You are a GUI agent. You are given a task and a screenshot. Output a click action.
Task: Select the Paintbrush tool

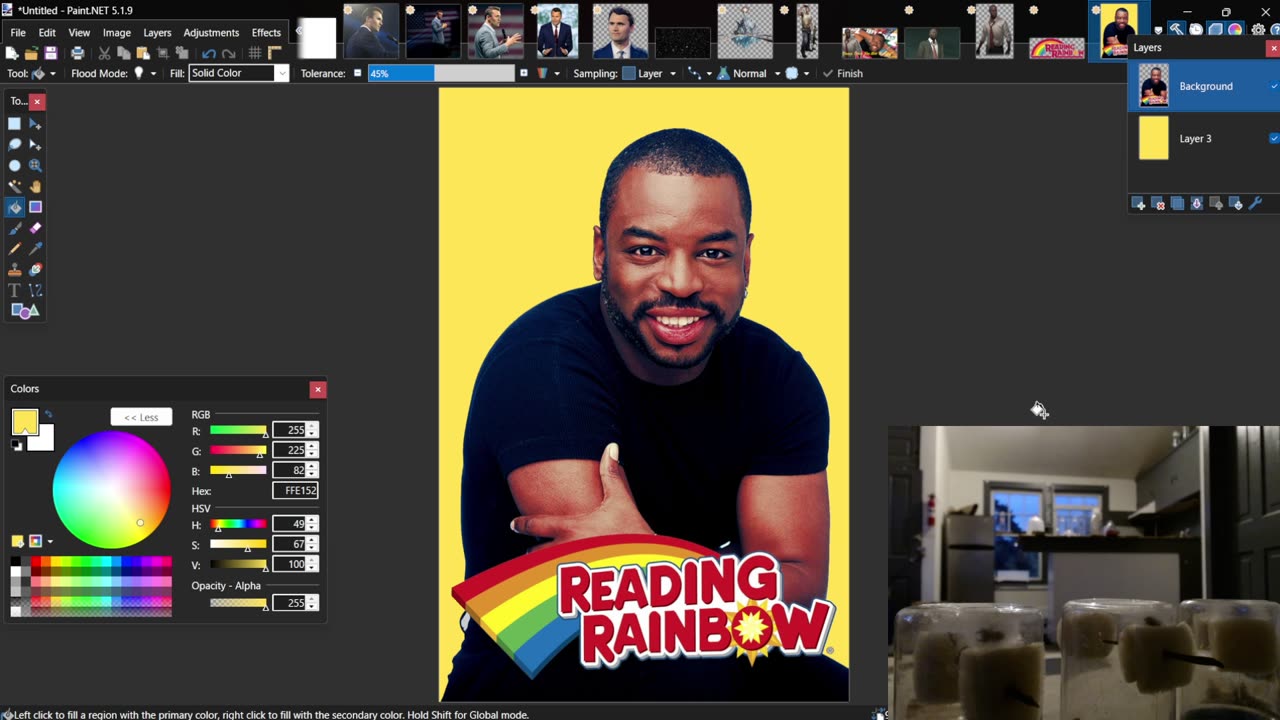14,228
